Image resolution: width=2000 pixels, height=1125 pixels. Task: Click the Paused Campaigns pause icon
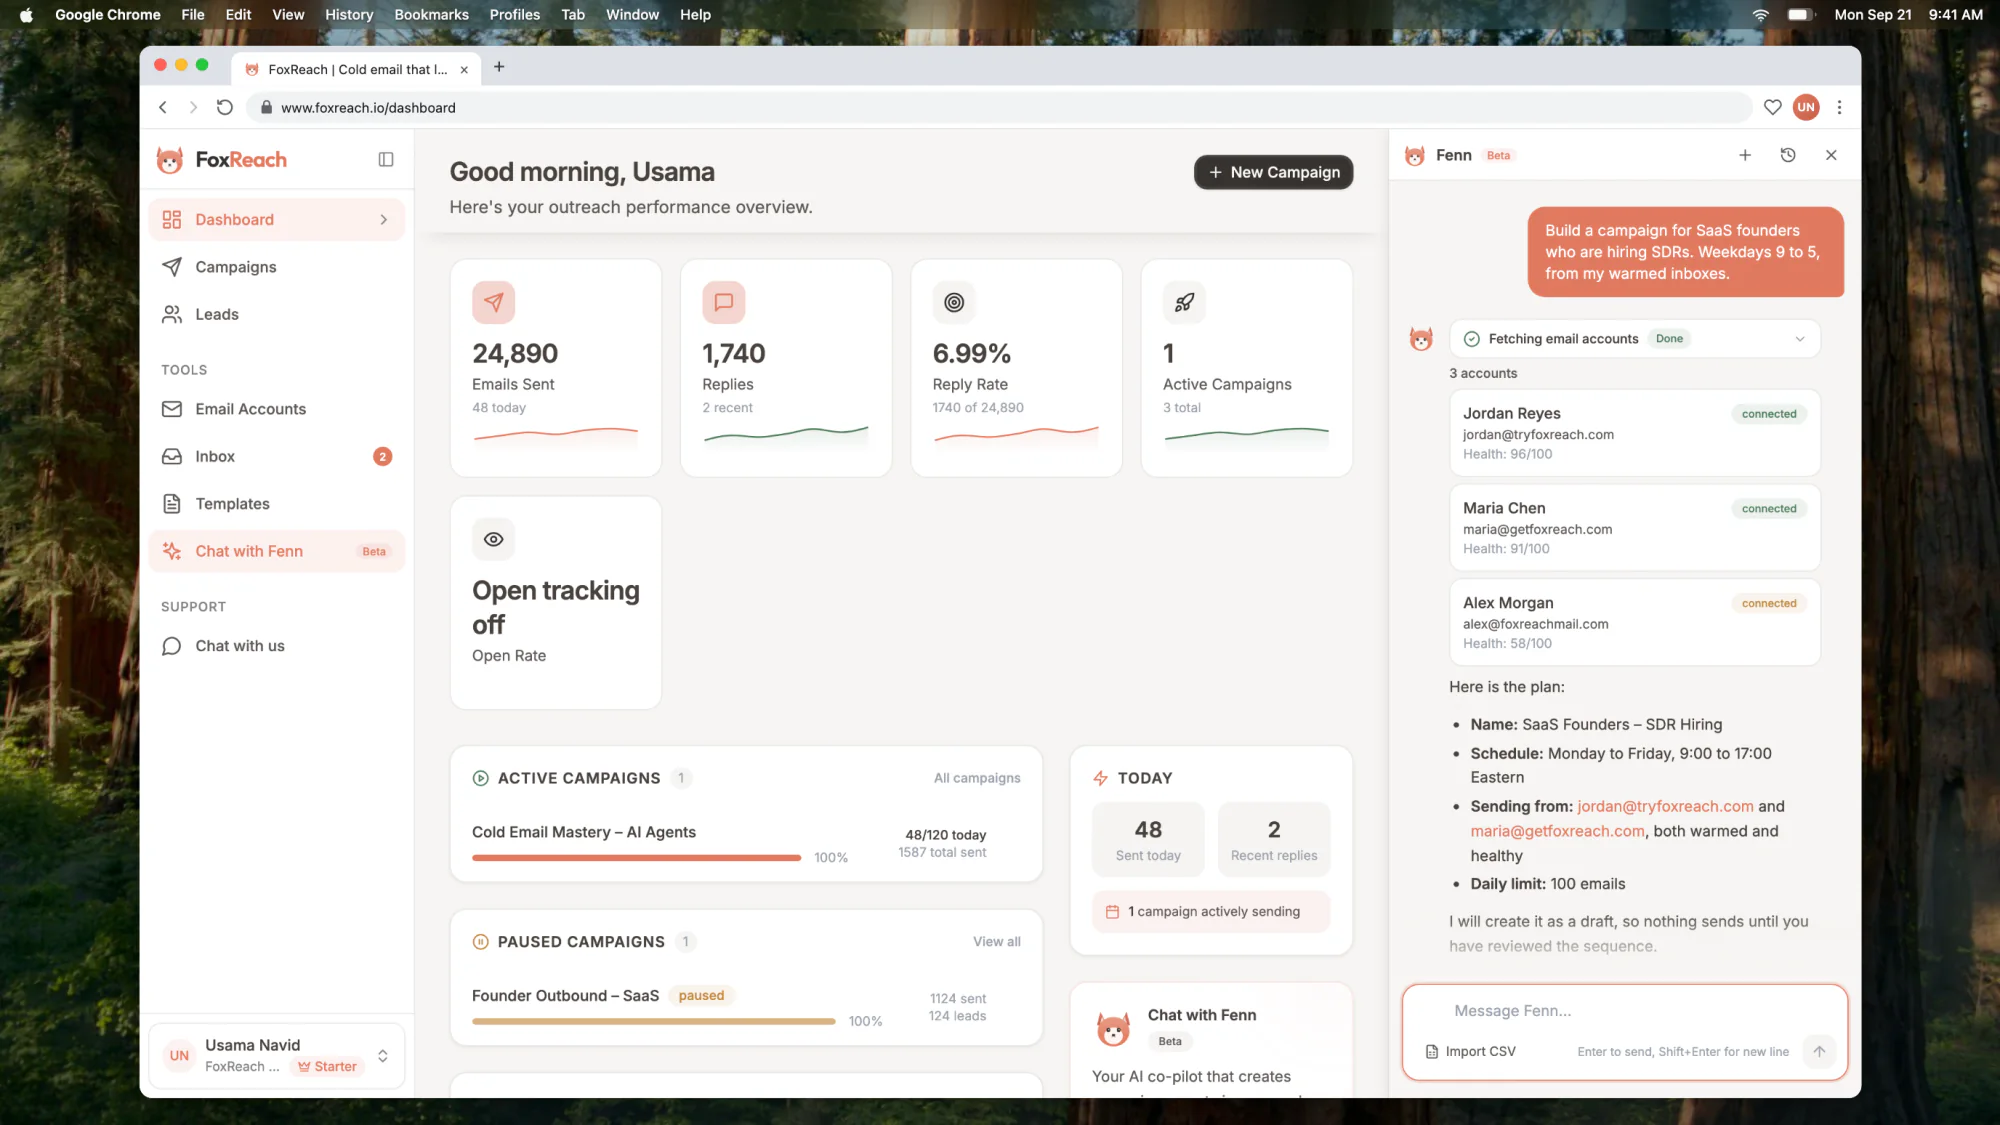480,942
